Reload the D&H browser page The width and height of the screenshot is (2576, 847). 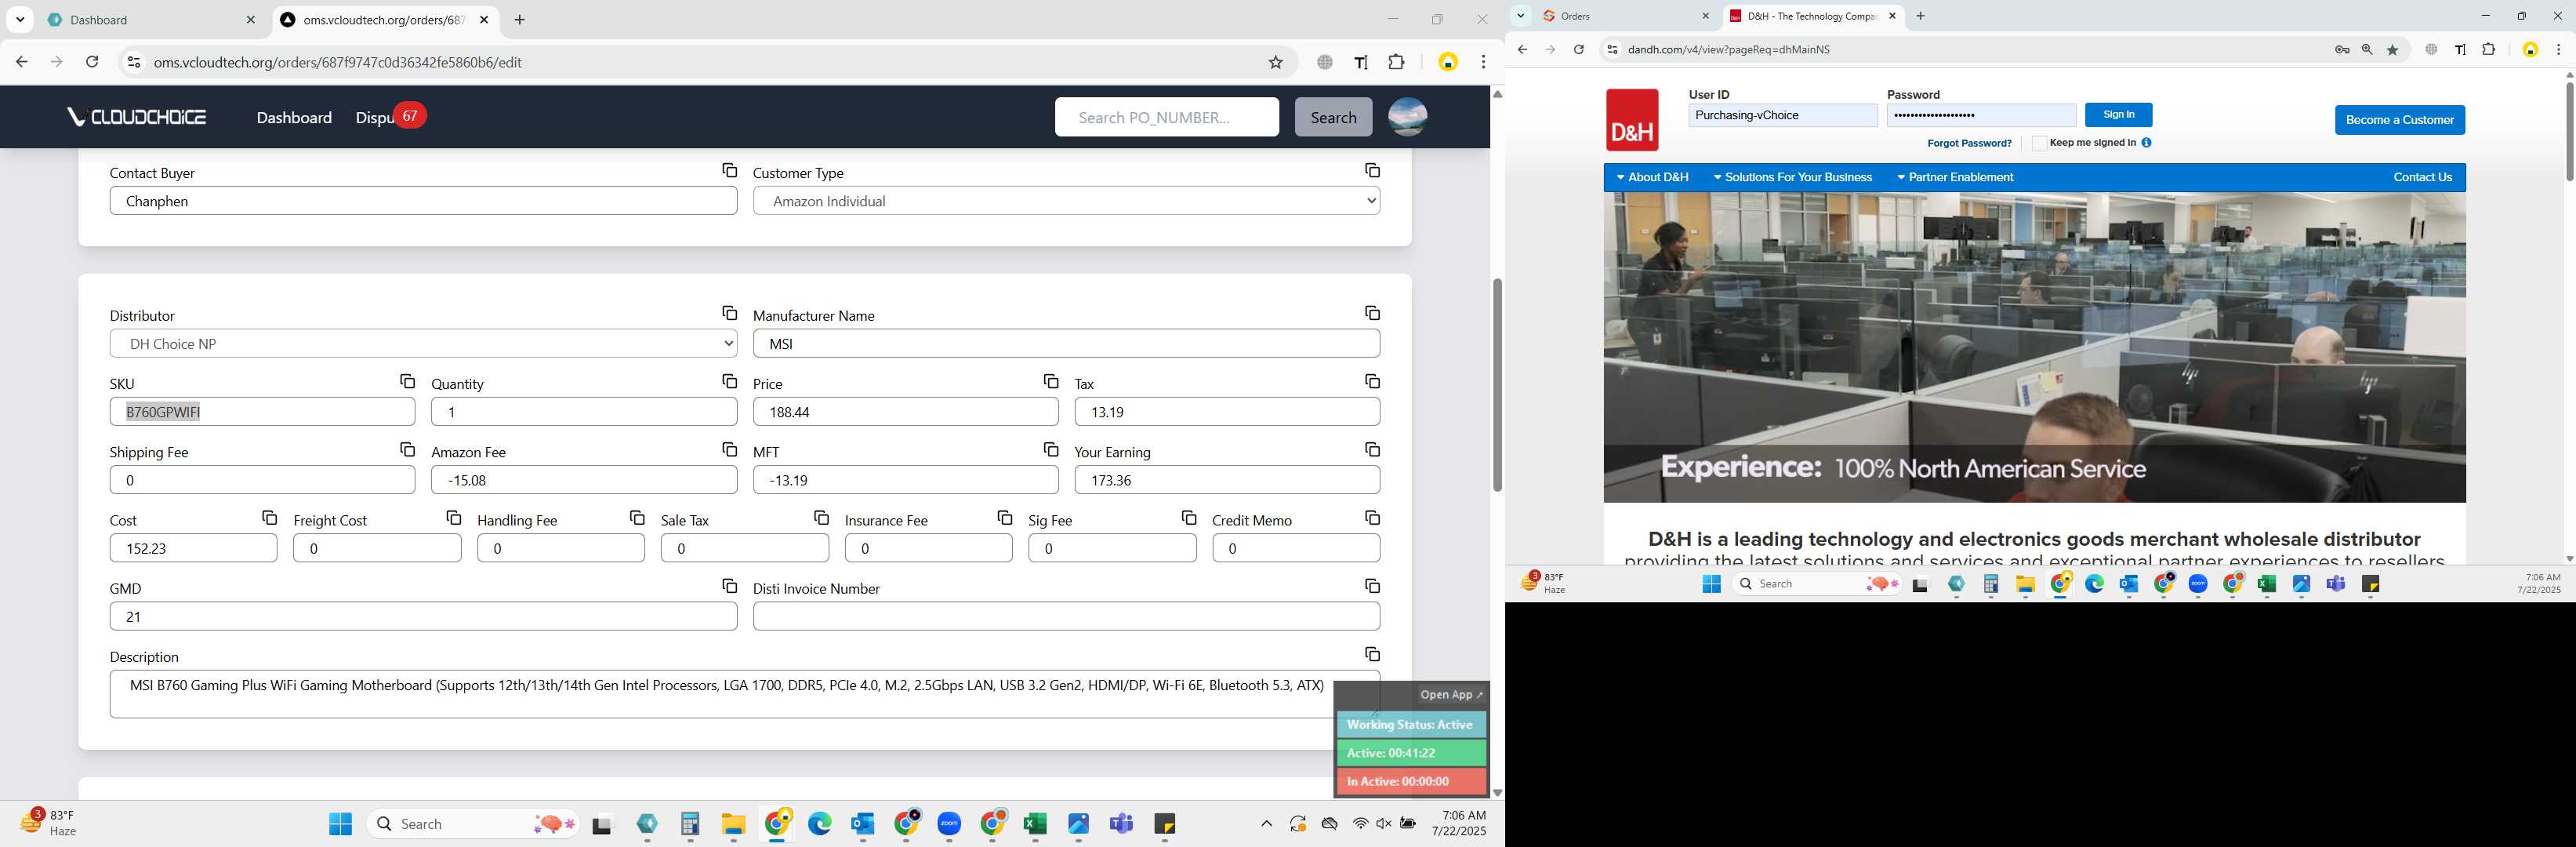point(1578,50)
